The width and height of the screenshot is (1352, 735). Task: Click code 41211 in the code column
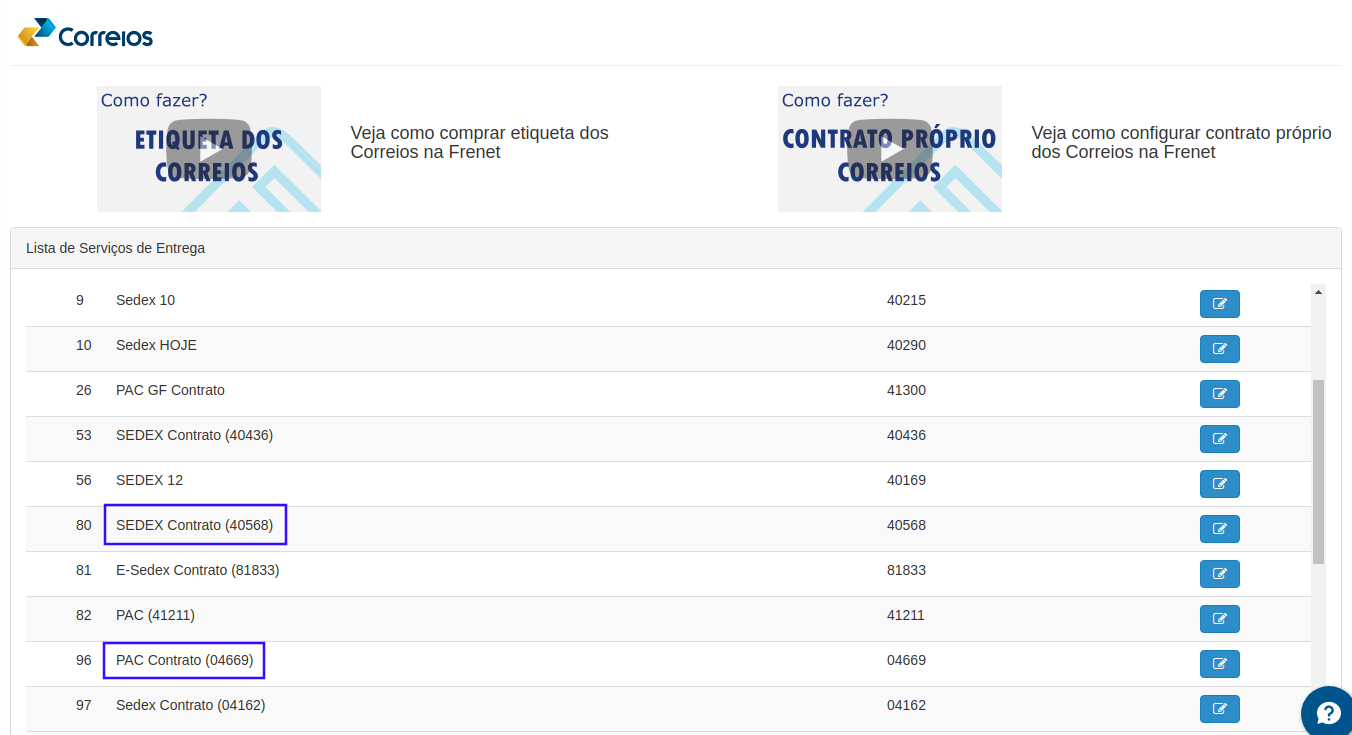coord(906,615)
